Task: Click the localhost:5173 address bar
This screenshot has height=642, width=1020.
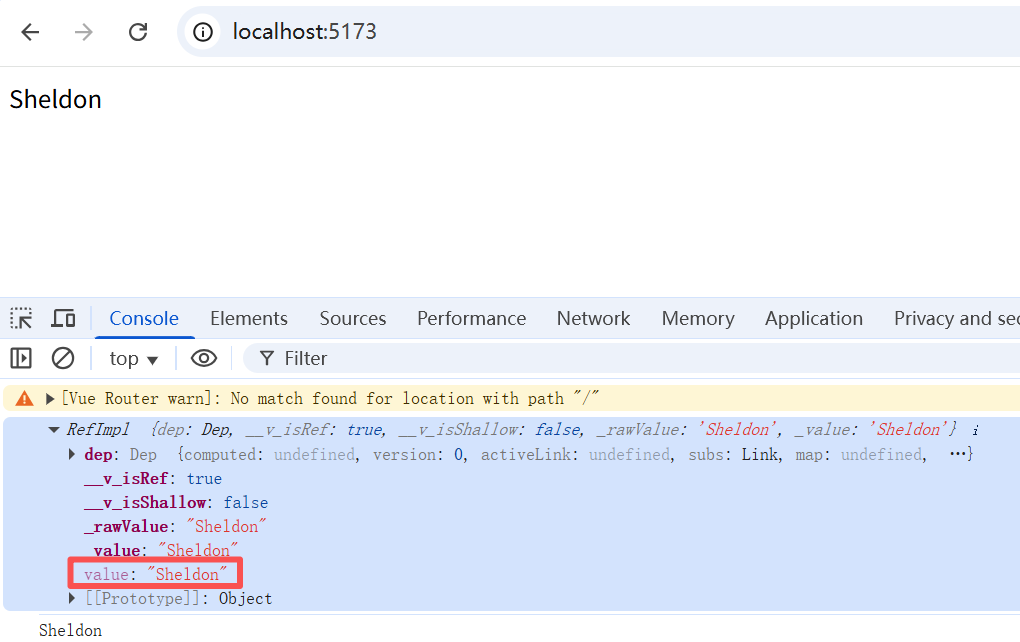Action: click(598, 32)
